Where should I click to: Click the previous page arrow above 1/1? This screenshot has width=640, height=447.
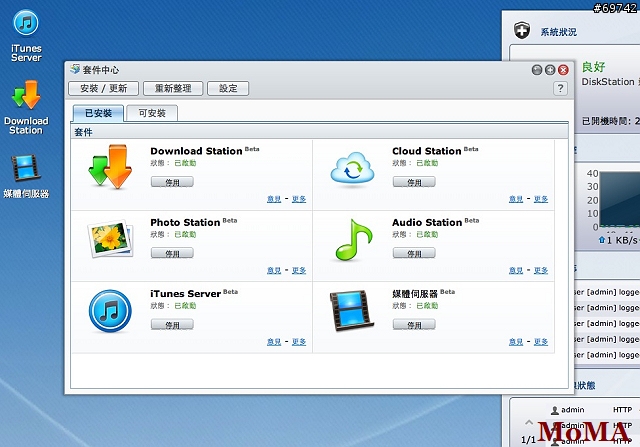[529, 422]
